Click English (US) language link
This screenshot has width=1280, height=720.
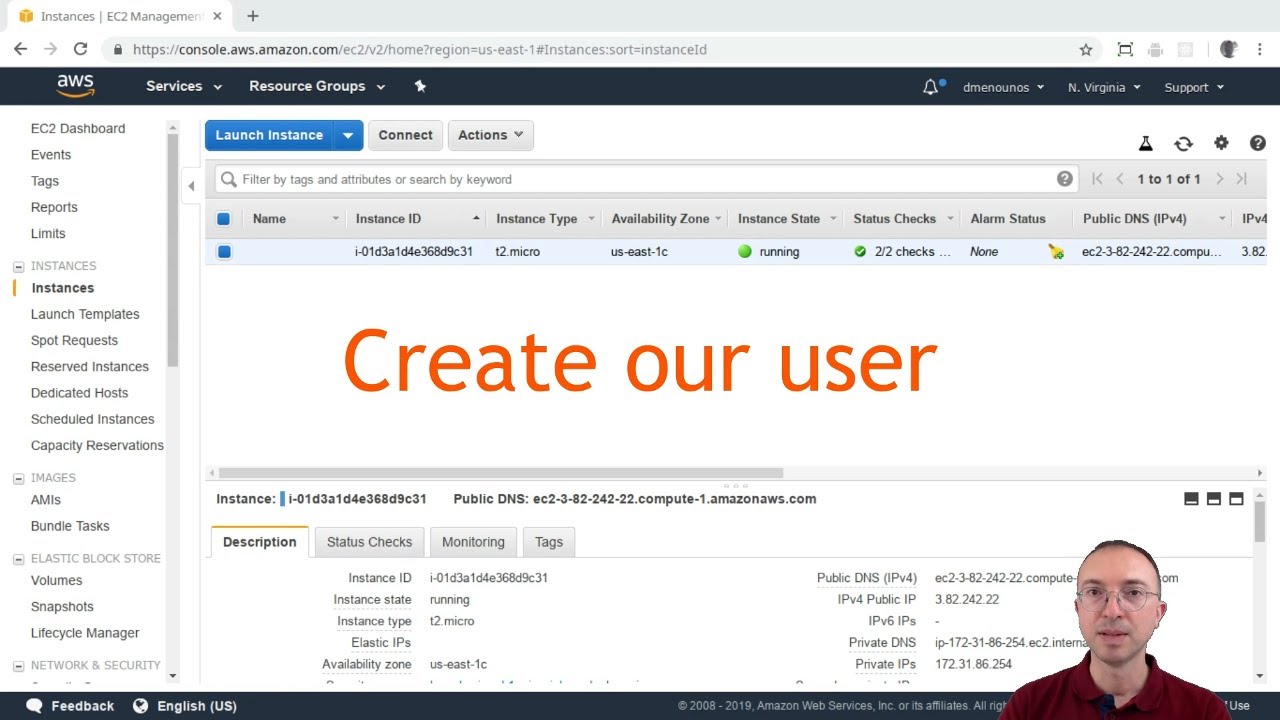coord(197,706)
